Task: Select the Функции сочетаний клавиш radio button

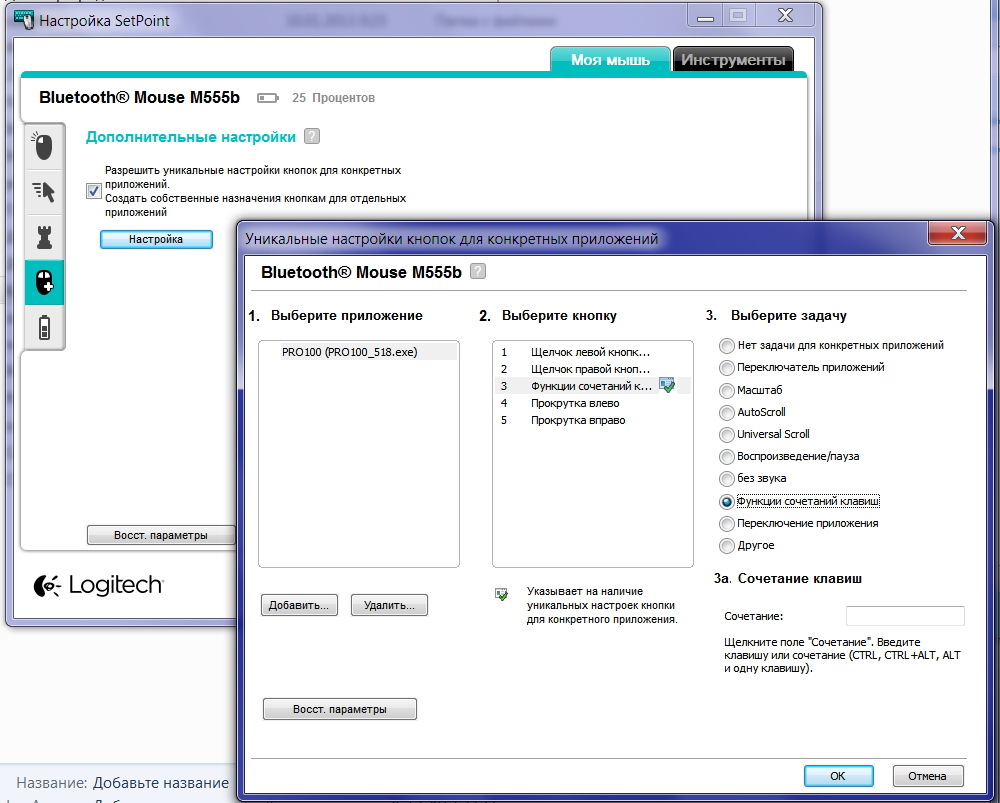Action: click(726, 502)
